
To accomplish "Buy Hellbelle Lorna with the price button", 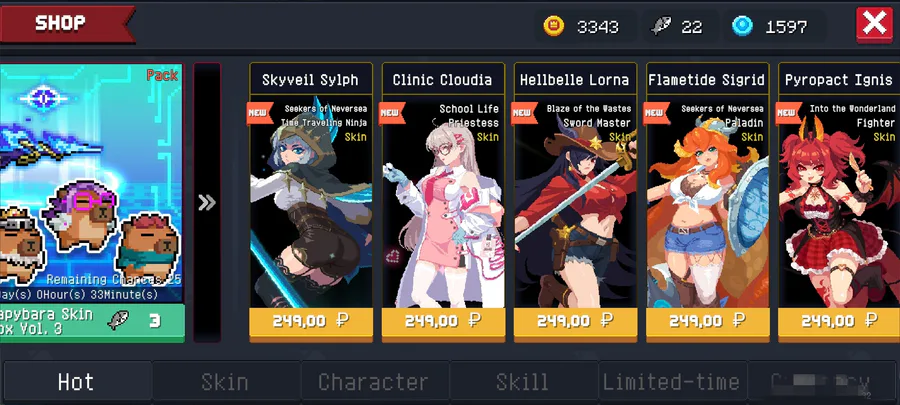I will point(575,321).
